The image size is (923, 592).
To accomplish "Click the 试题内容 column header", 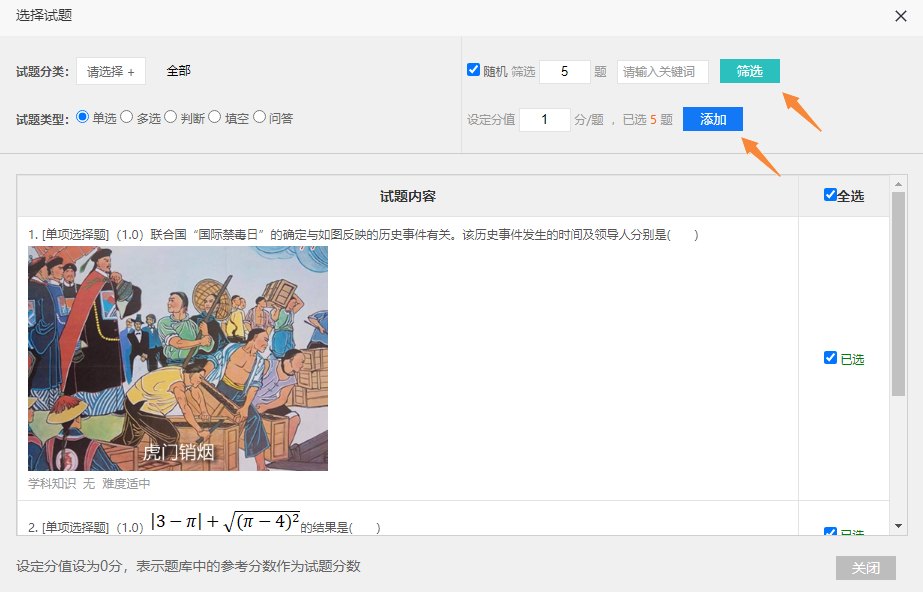I will tap(407, 196).
